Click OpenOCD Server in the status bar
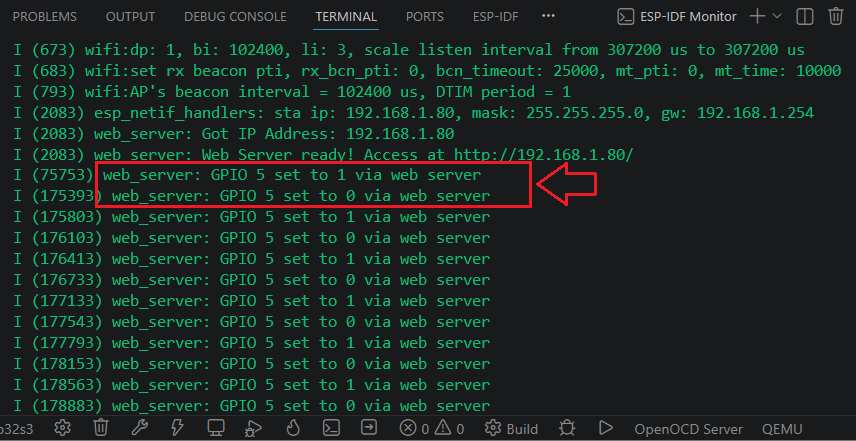Image resolution: width=856 pixels, height=441 pixels. click(688, 429)
